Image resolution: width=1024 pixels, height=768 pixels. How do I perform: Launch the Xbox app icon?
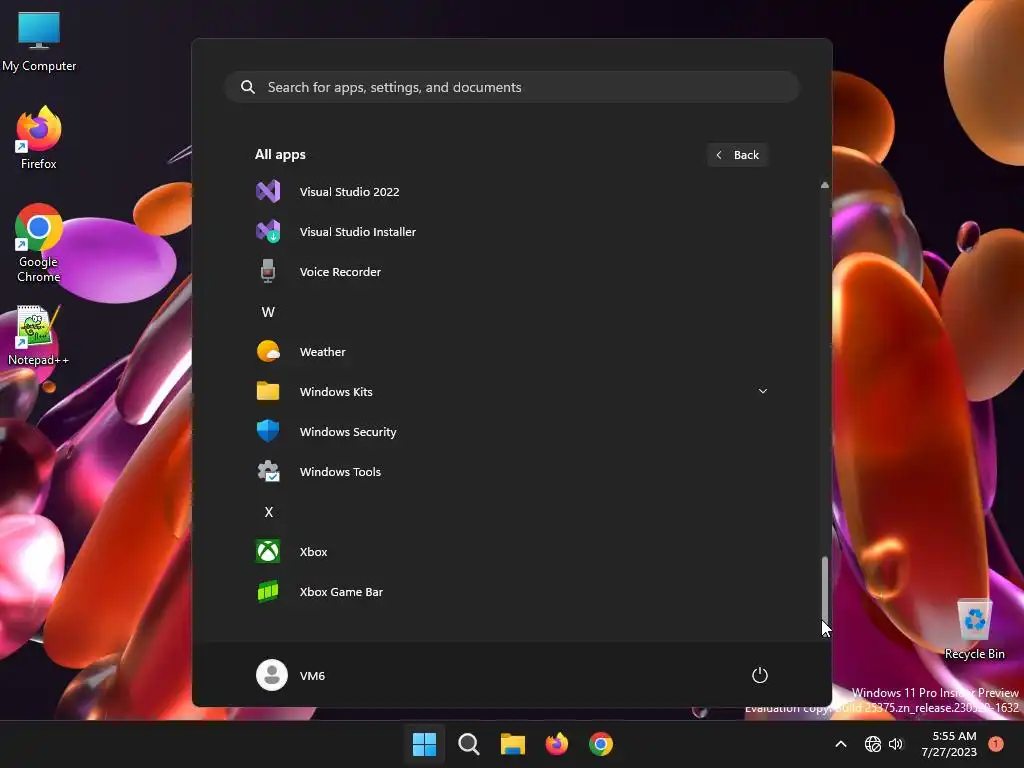268,551
